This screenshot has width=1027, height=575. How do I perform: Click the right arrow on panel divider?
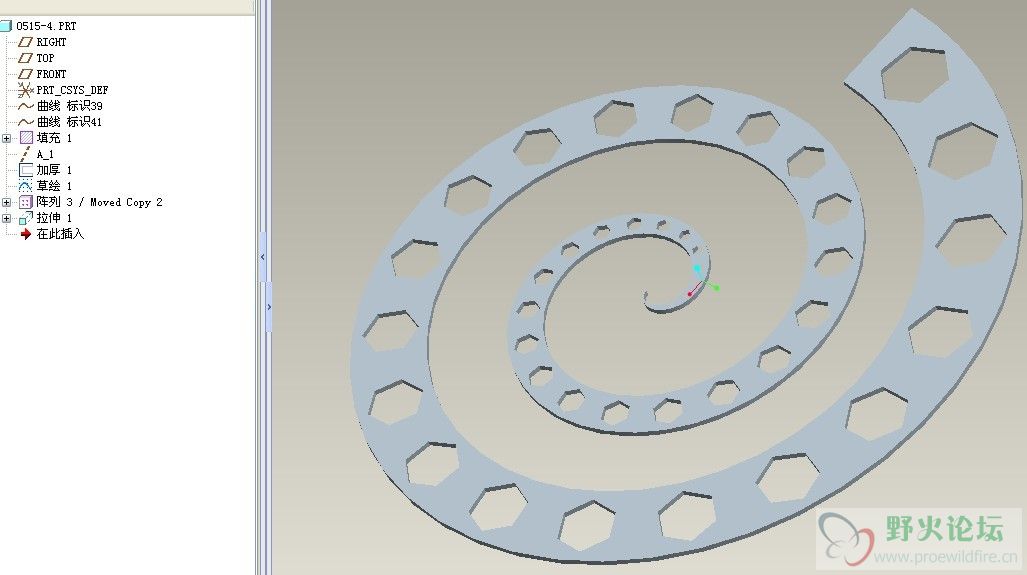tap(269, 307)
